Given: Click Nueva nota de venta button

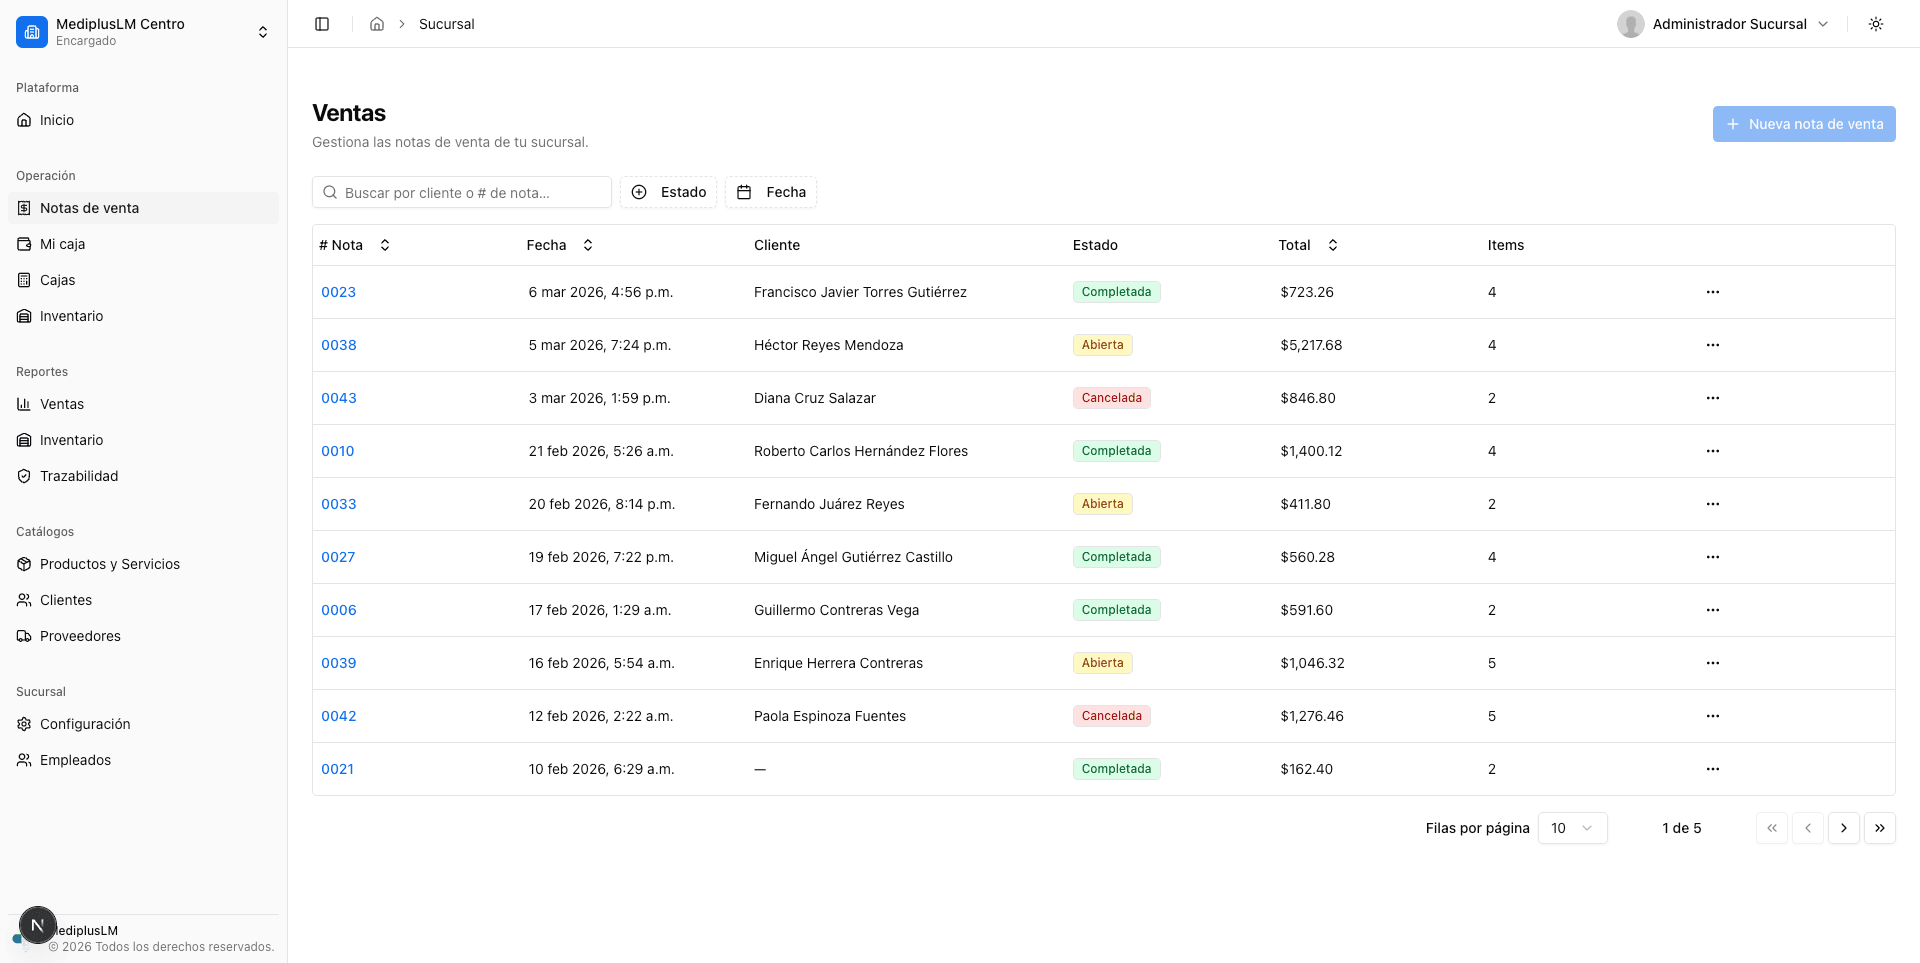Looking at the screenshot, I should (x=1804, y=124).
